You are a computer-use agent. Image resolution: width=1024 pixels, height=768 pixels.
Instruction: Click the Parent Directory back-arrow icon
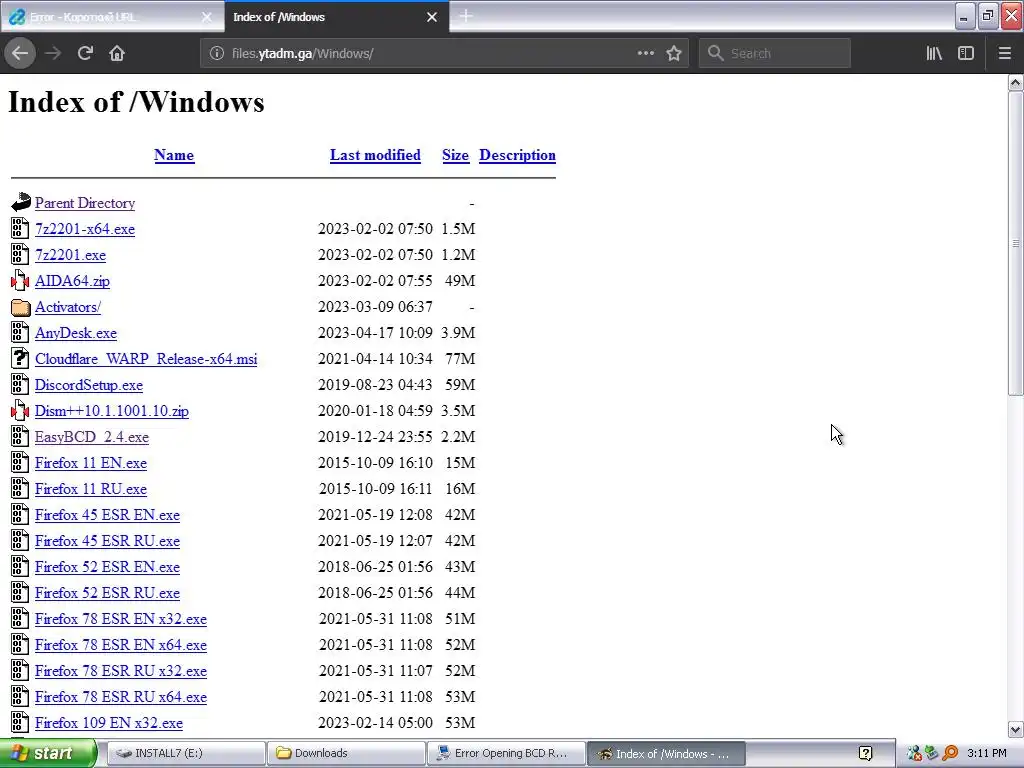(20, 202)
